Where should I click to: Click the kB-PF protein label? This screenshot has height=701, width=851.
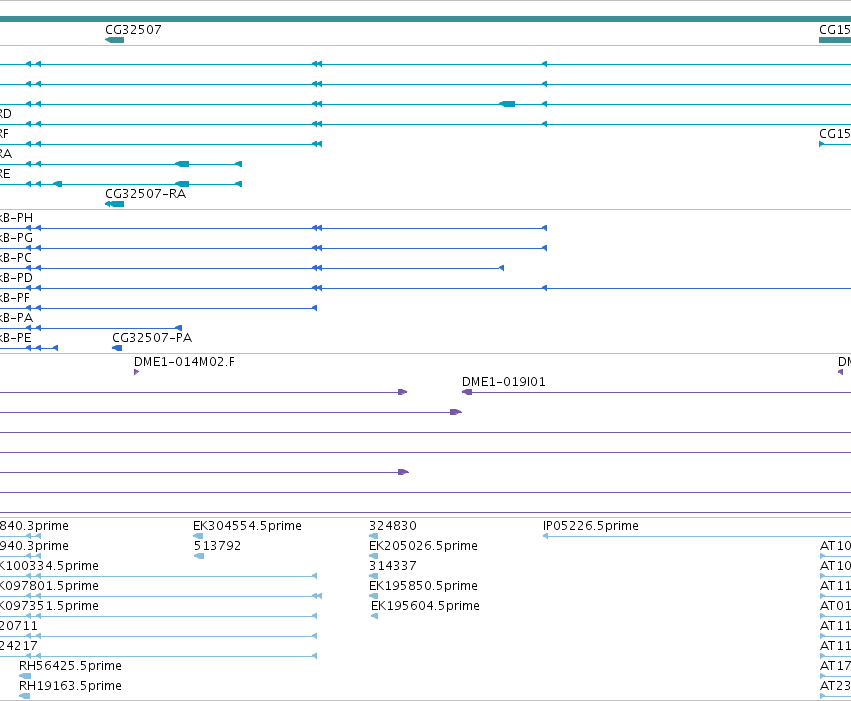(x=15, y=297)
